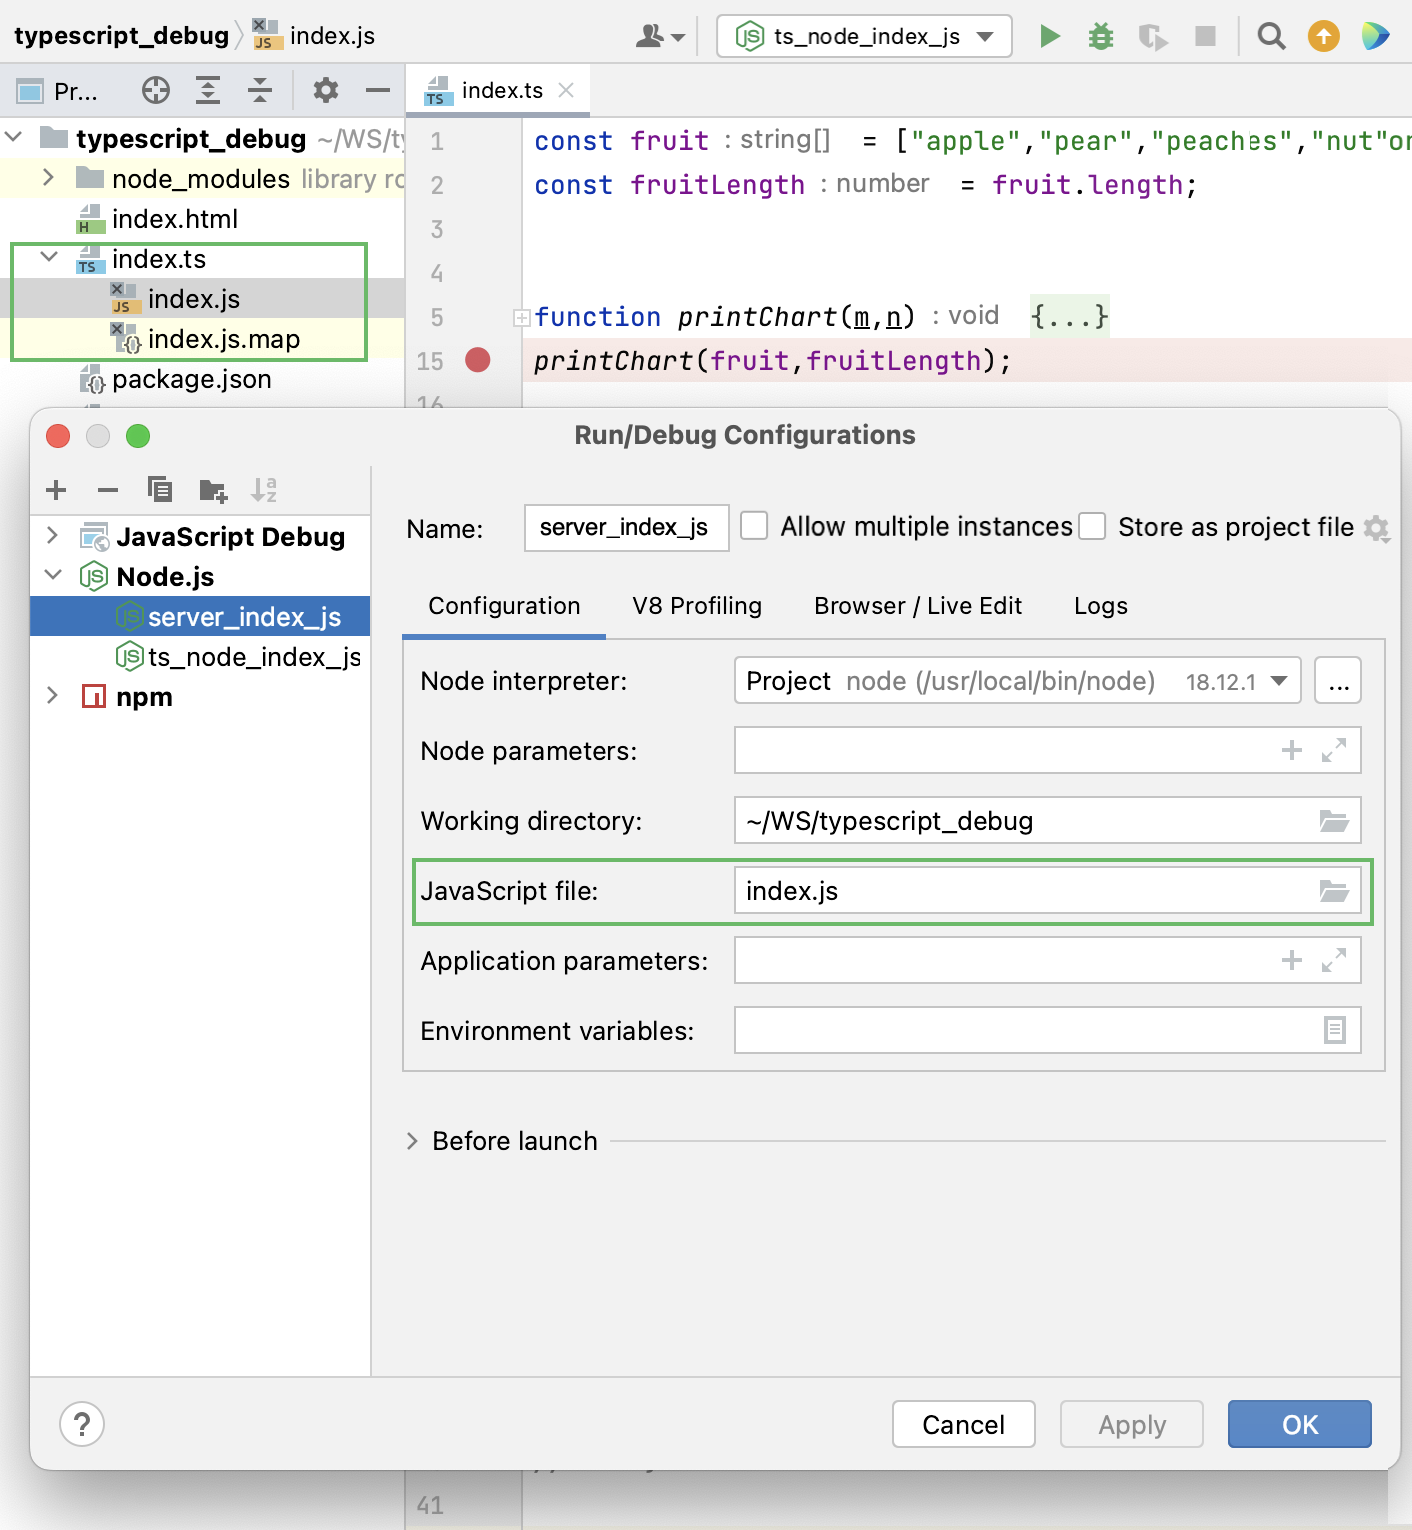Click inside the Name input field
This screenshot has height=1530, width=1412.
pyautogui.click(x=626, y=528)
